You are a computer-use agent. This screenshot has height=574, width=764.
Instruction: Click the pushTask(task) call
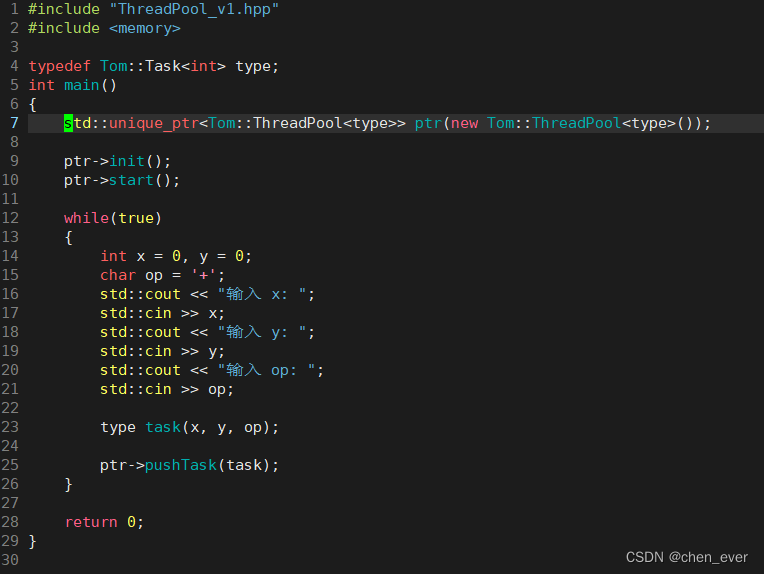(x=212, y=465)
